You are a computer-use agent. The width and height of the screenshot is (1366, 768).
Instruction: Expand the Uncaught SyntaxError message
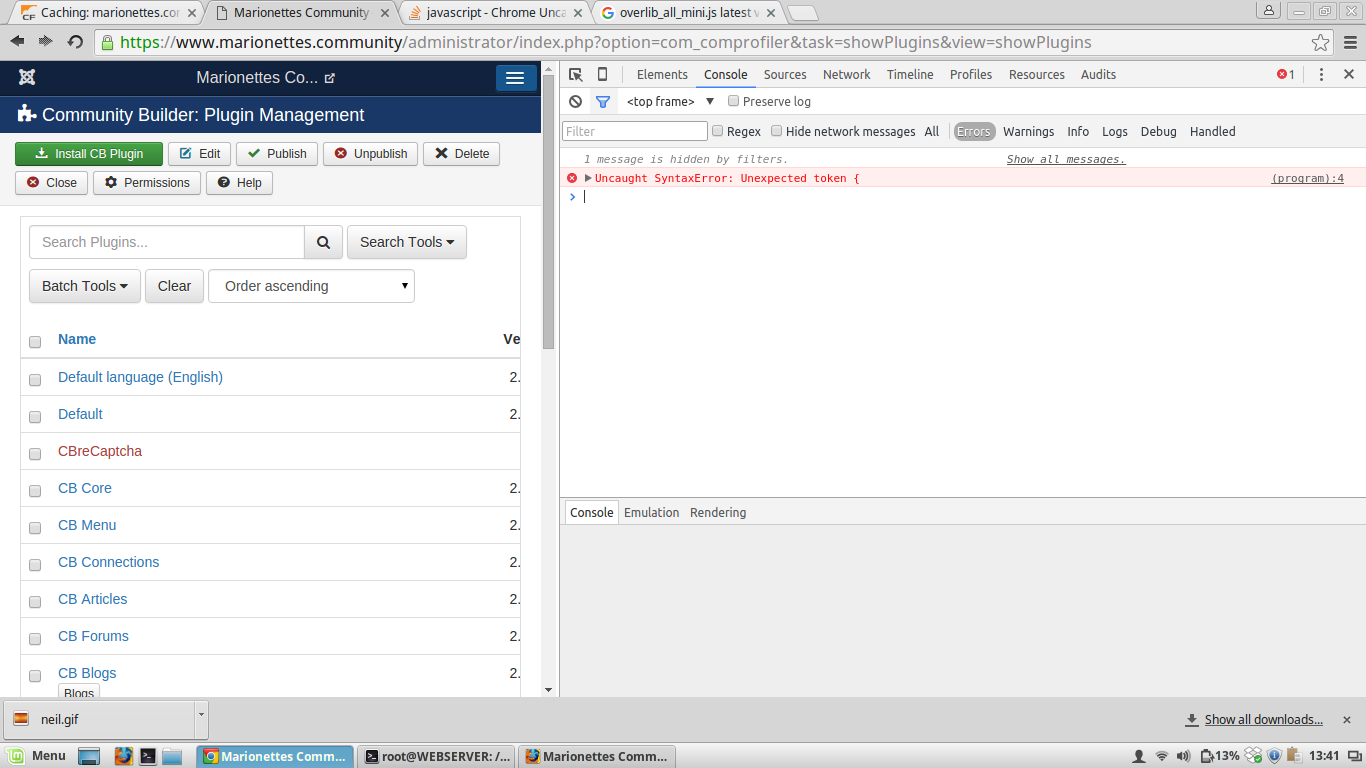click(588, 178)
